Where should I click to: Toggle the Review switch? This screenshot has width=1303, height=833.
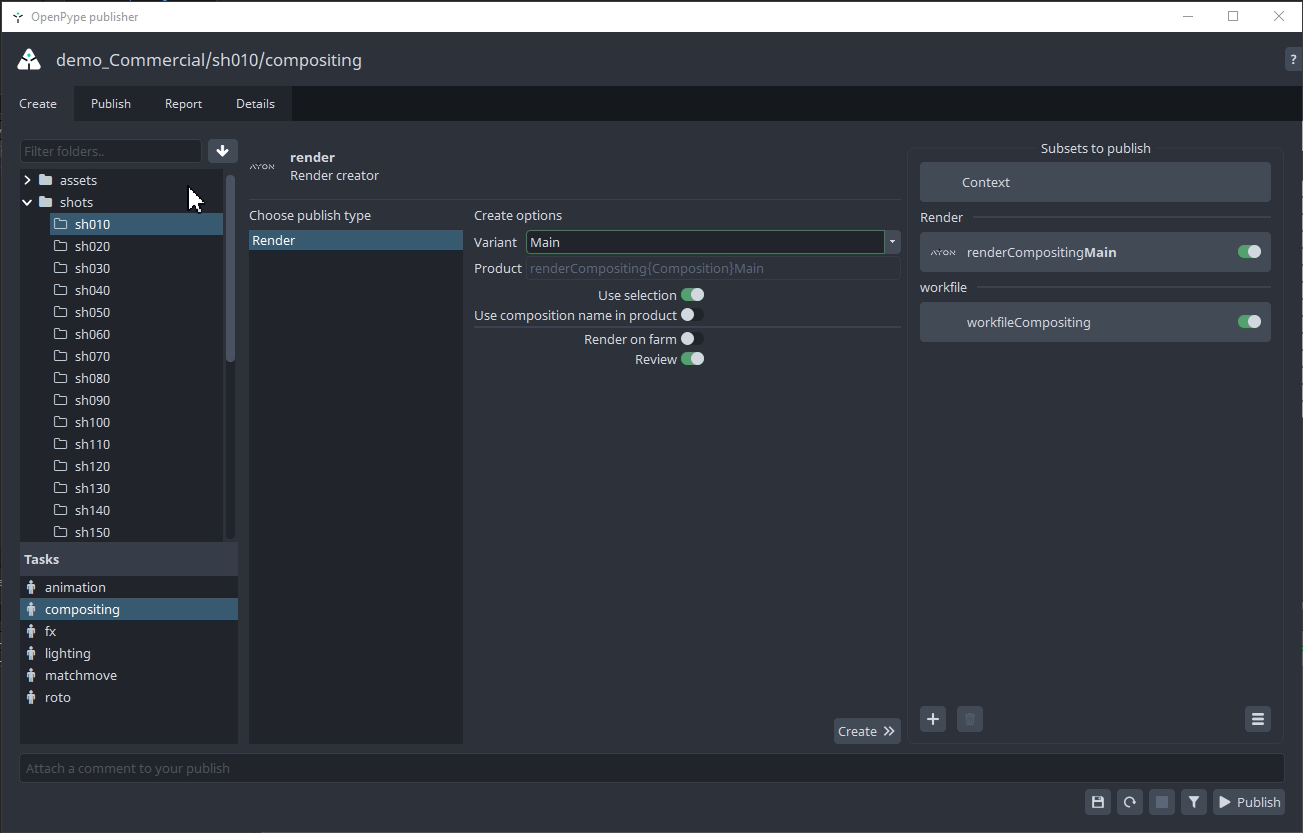coord(692,359)
